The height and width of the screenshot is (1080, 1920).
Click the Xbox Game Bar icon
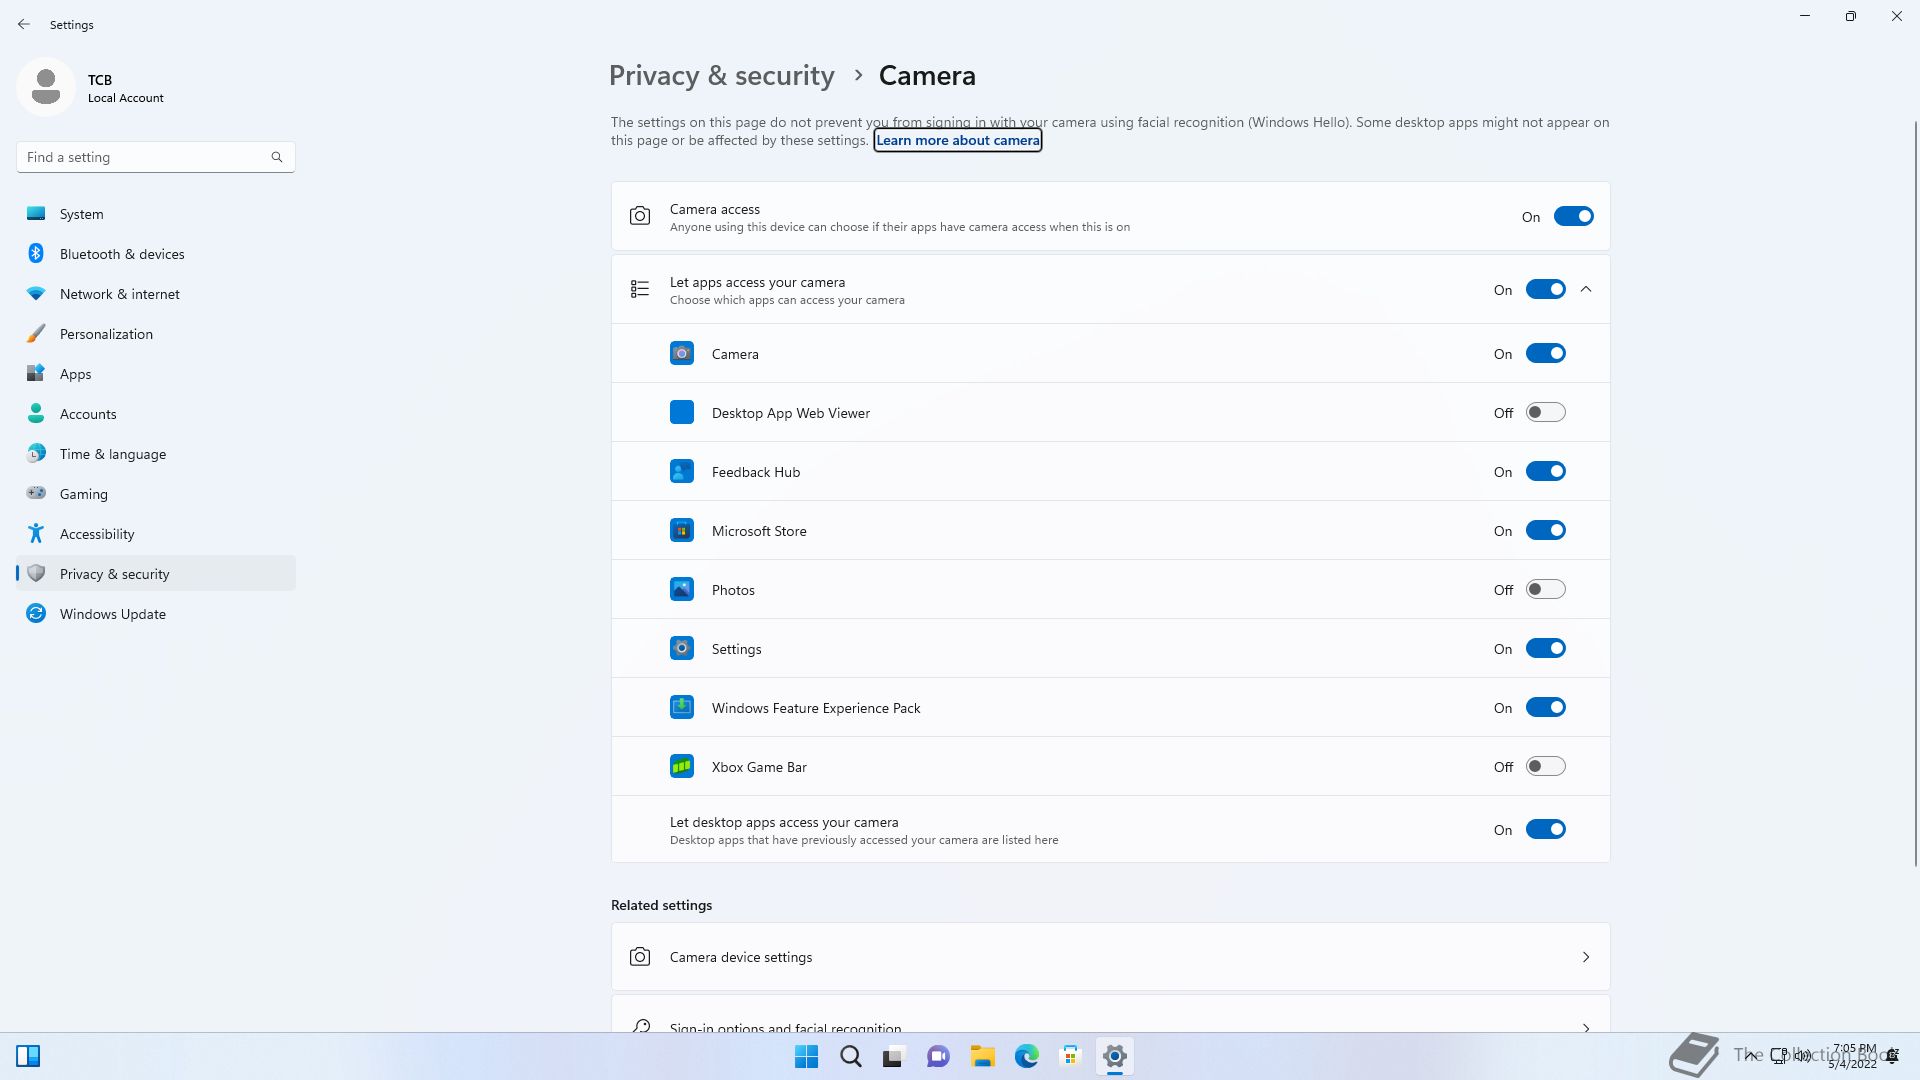pyautogui.click(x=682, y=766)
